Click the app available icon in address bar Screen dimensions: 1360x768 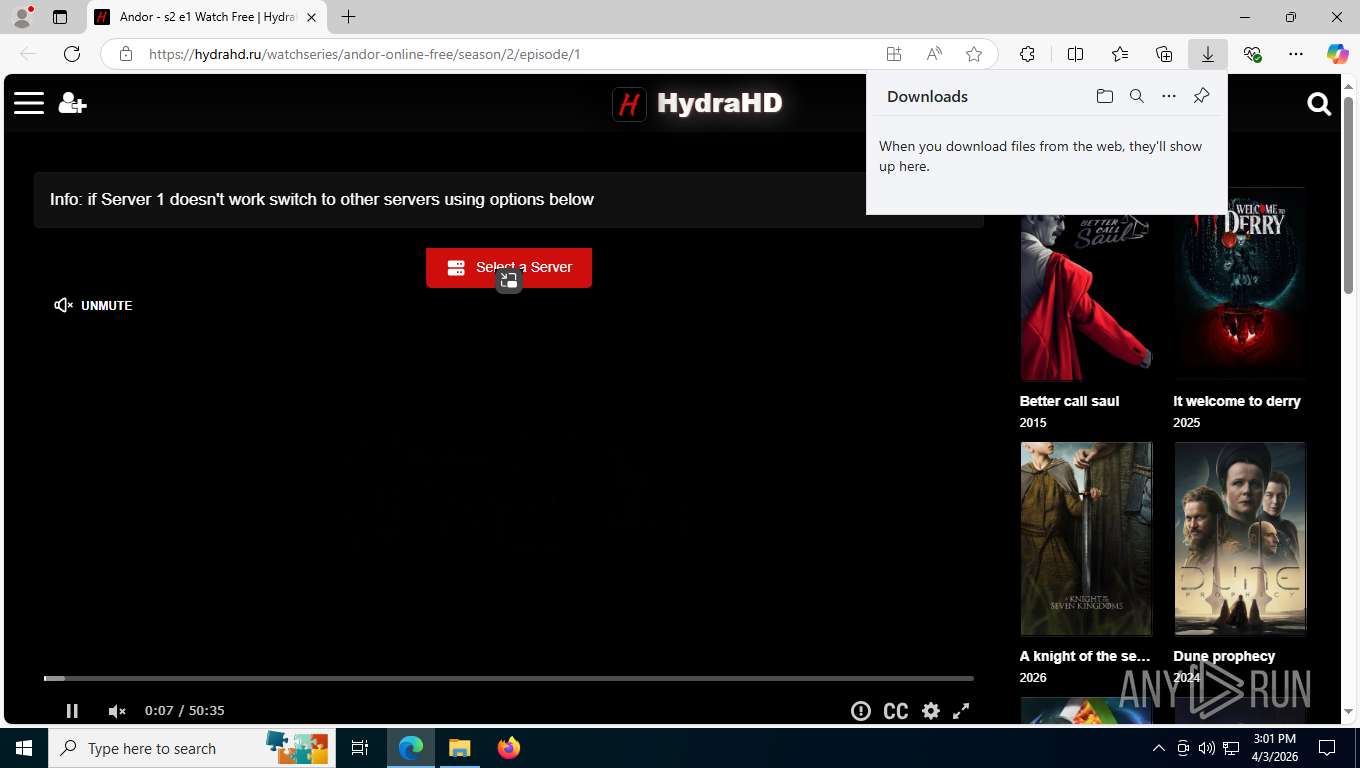(894, 54)
